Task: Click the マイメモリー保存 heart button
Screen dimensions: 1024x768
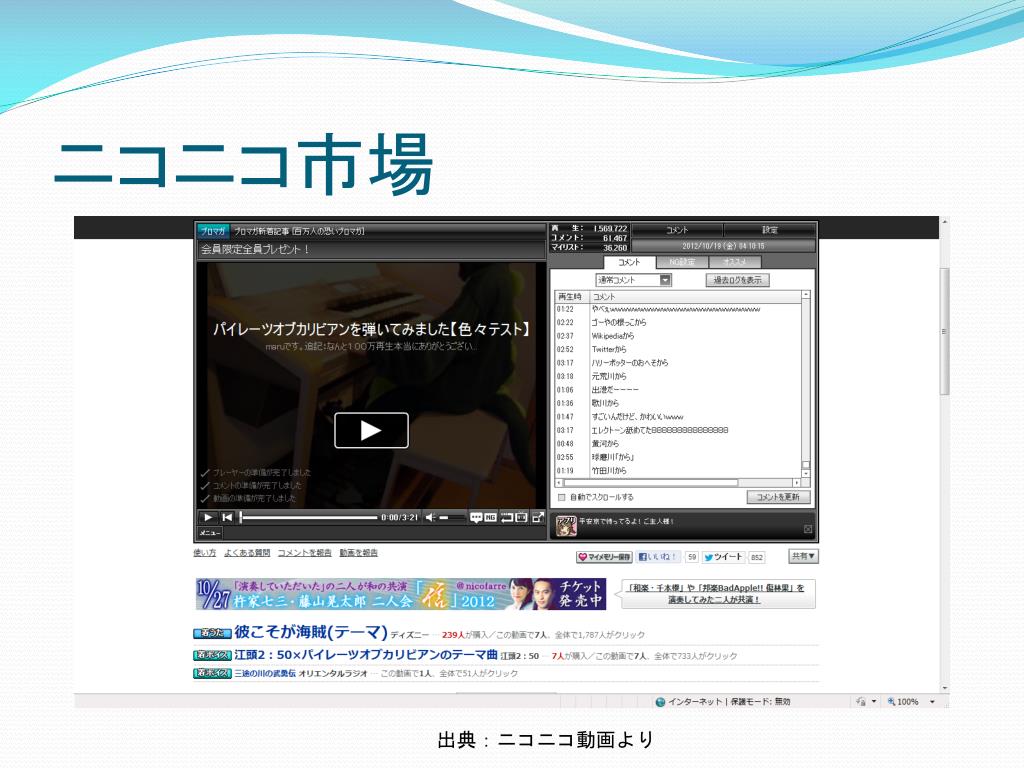Action: click(x=604, y=557)
